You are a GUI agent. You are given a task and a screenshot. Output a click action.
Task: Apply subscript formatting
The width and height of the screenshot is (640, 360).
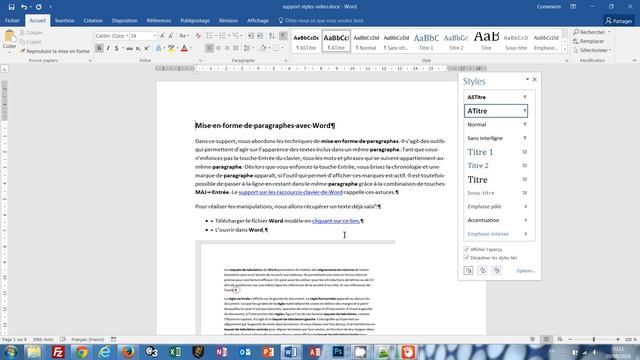coord(138,49)
